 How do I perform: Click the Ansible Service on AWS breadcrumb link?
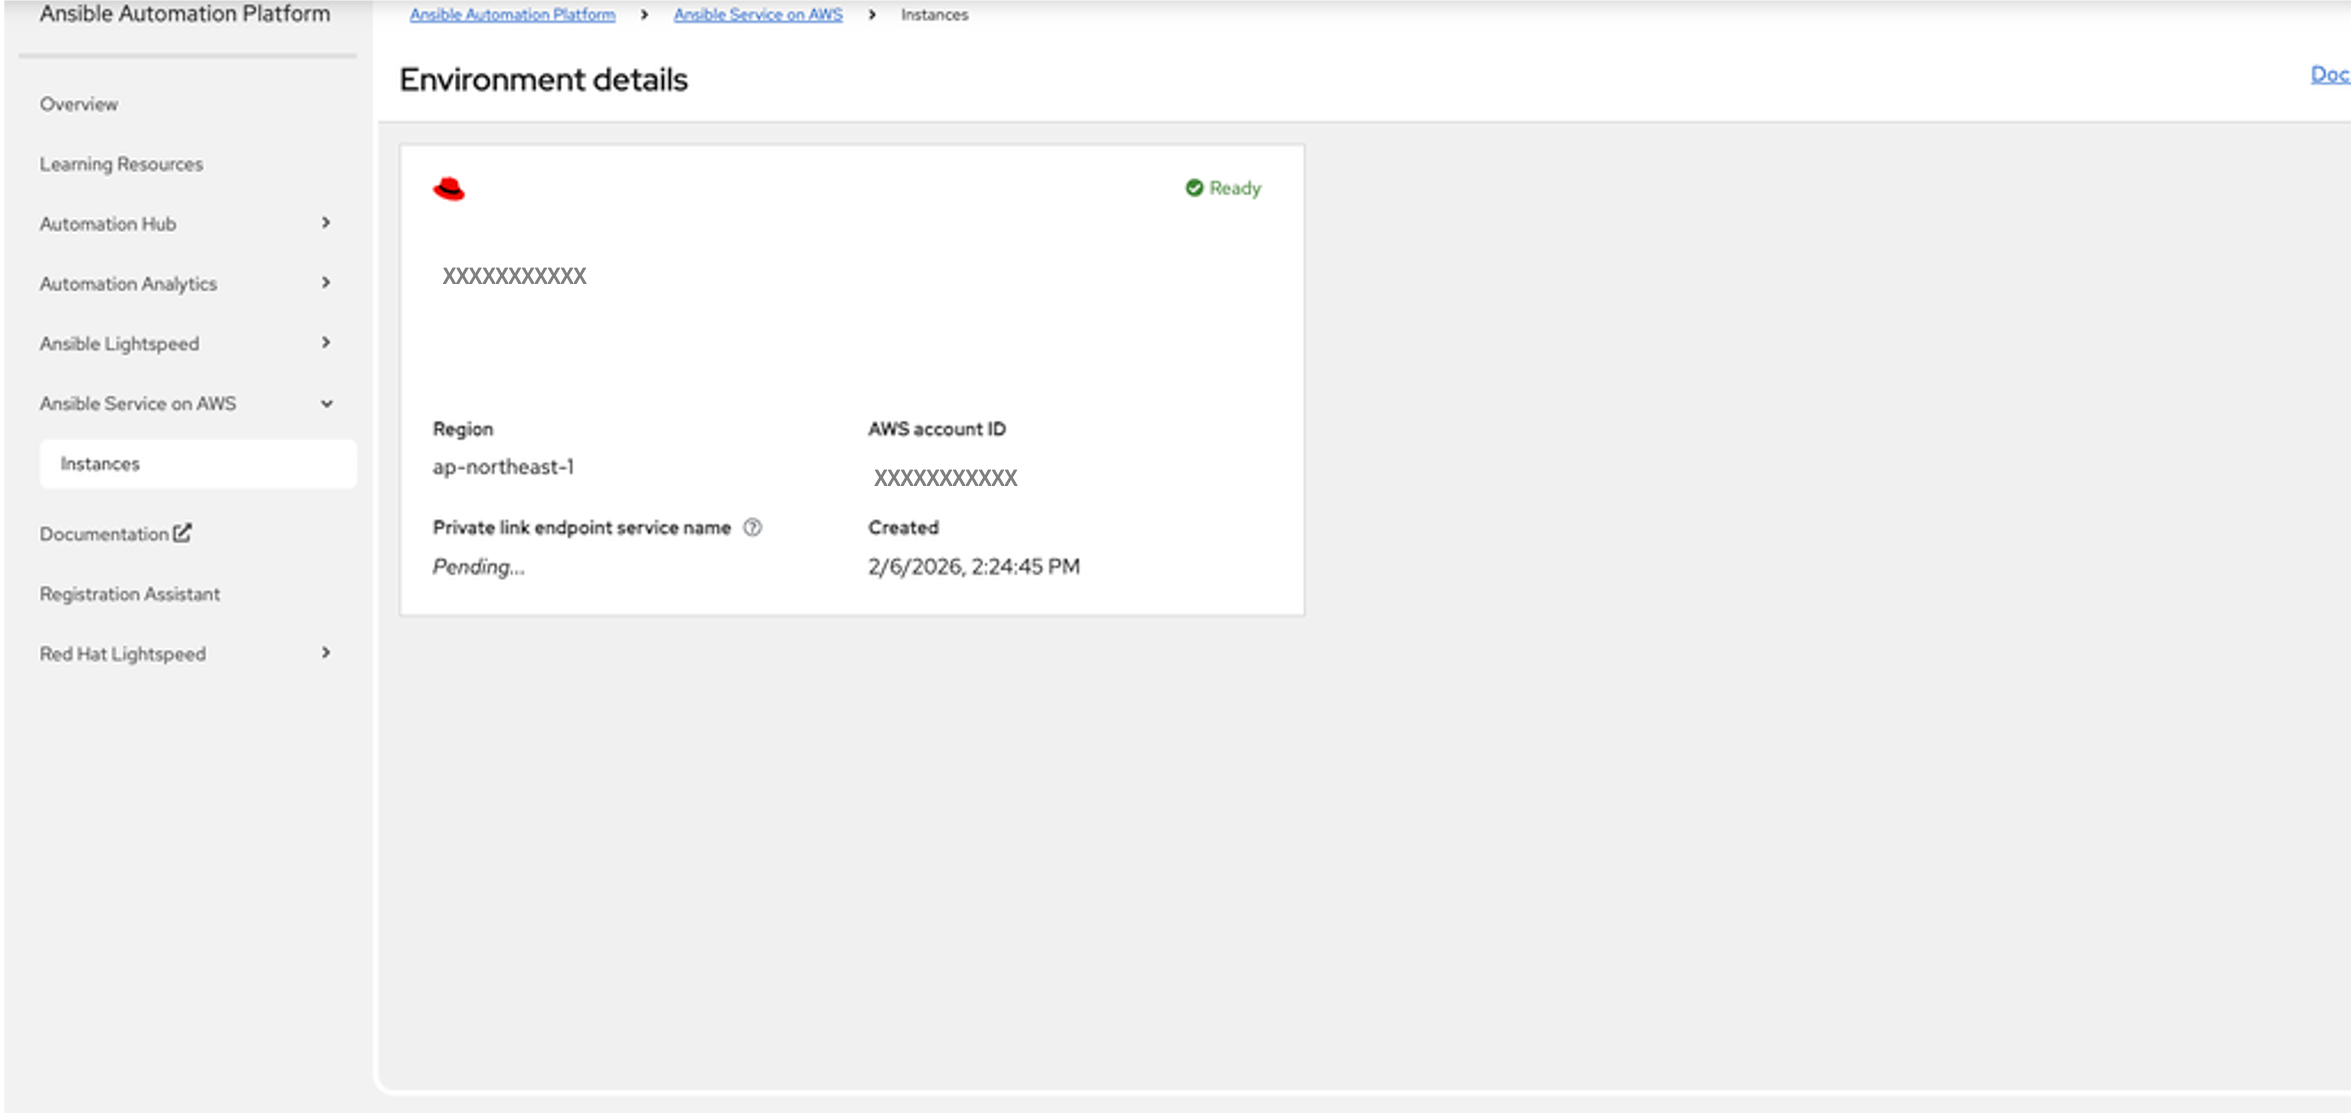758,15
